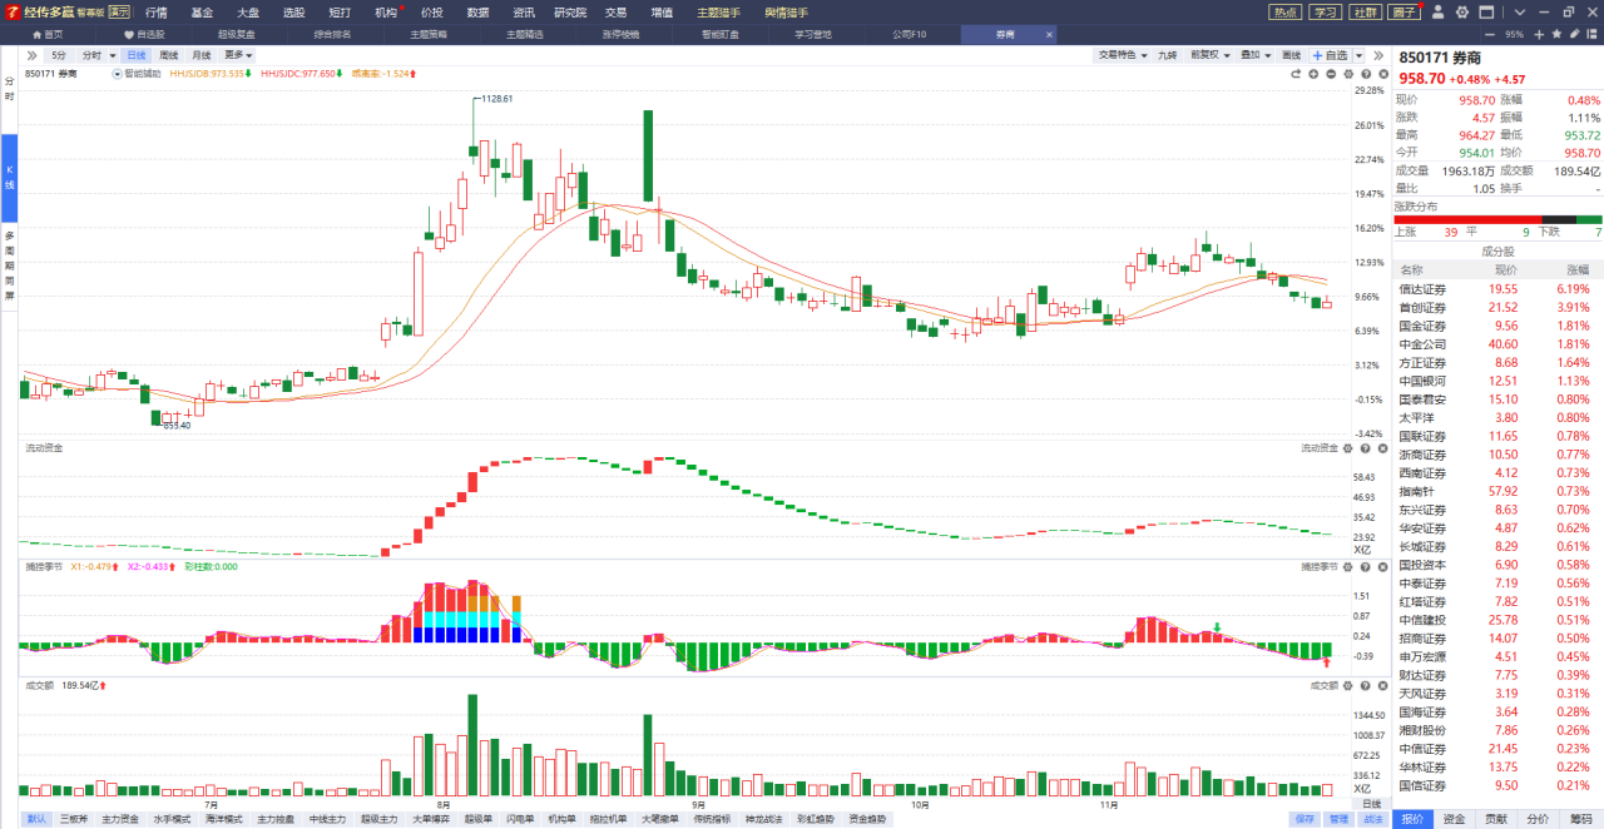
Task: Click the 保存 button at bottom
Action: (x=1305, y=819)
